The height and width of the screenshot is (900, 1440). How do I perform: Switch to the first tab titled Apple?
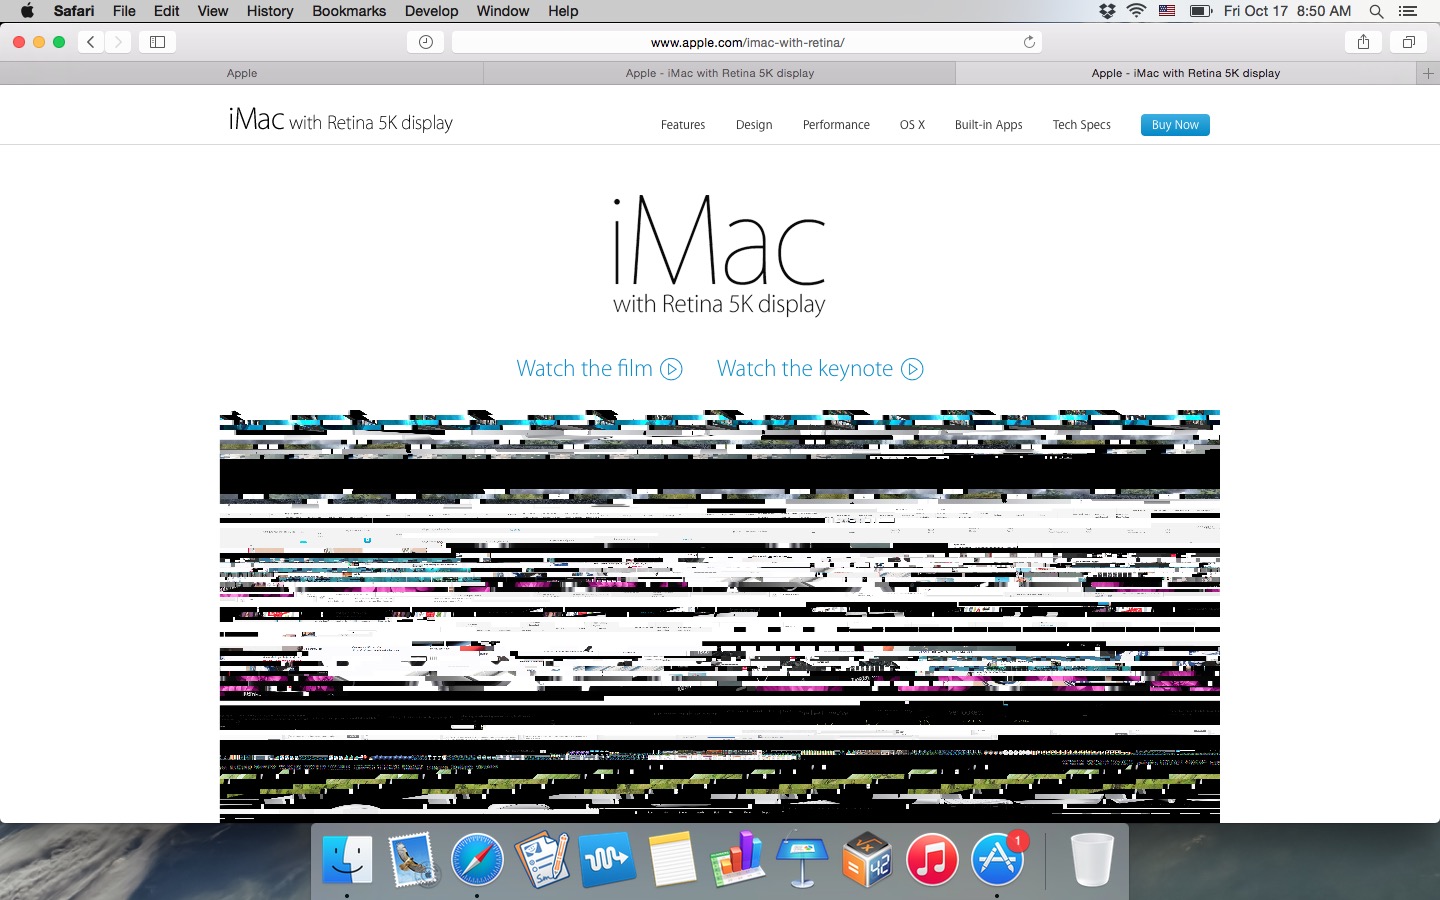[x=241, y=73]
